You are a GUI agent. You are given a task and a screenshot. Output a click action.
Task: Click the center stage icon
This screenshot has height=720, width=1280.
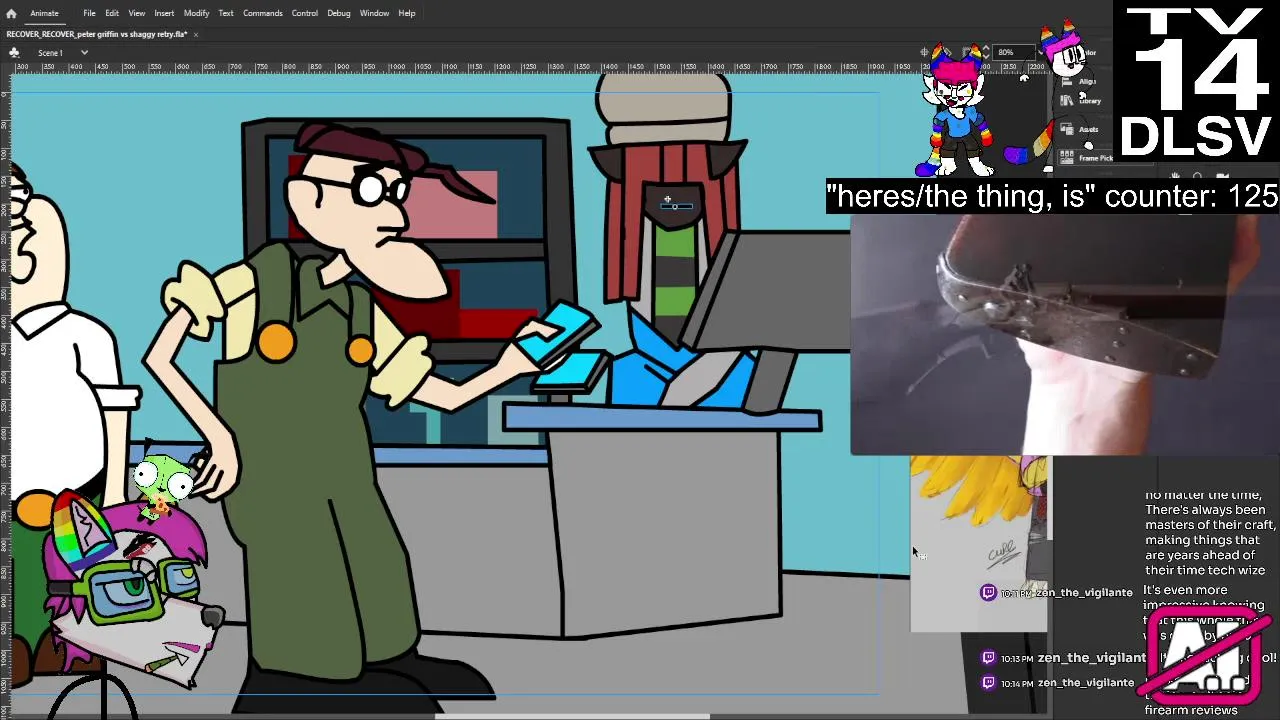pos(924,52)
